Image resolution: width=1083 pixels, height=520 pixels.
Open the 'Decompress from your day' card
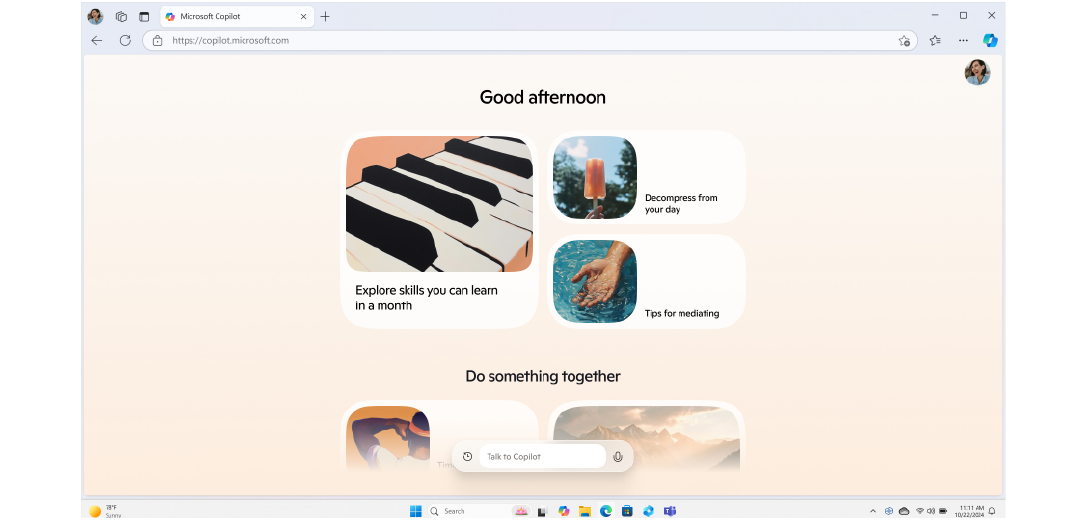coord(646,178)
